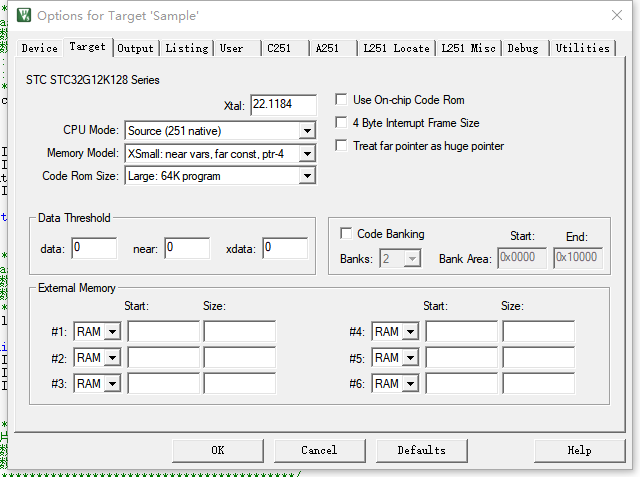
Task: Switch to the C251 tab
Action: pos(284,48)
